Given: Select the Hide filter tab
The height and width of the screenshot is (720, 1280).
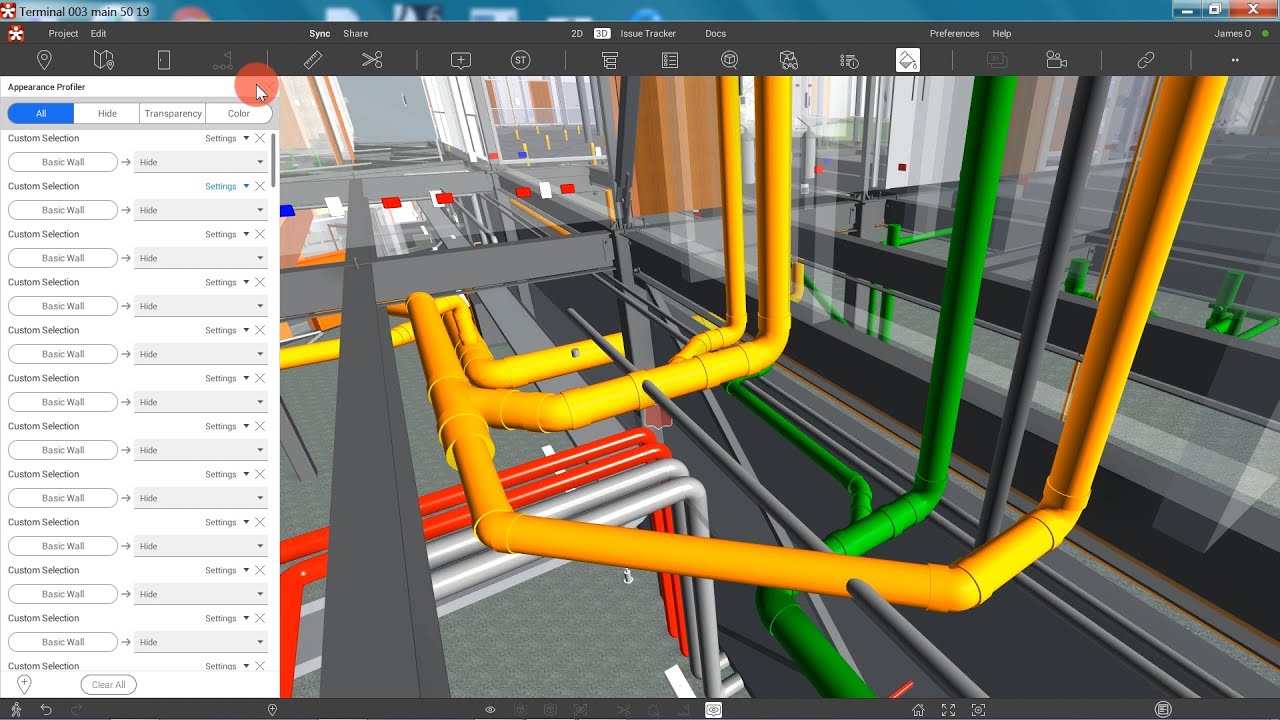Looking at the screenshot, I should pyautogui.click(x=107, y=113).
